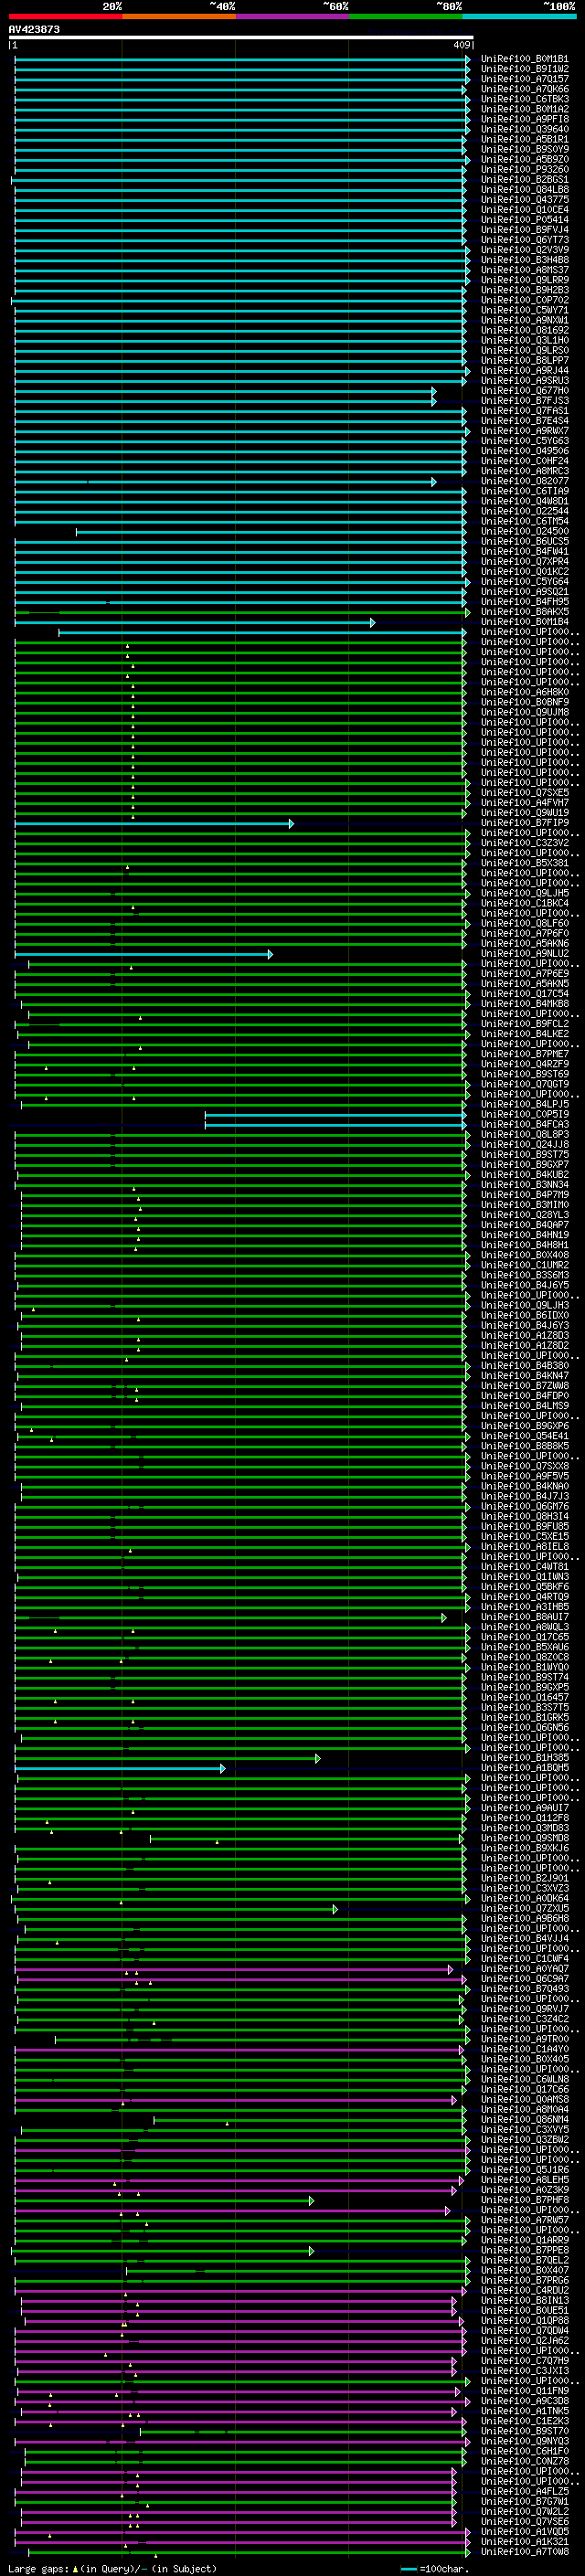Select hit label UniRef100_Q2V3V9
Image resolution: width=585 pixels, height=2576 pixels.
click(525, 250)
